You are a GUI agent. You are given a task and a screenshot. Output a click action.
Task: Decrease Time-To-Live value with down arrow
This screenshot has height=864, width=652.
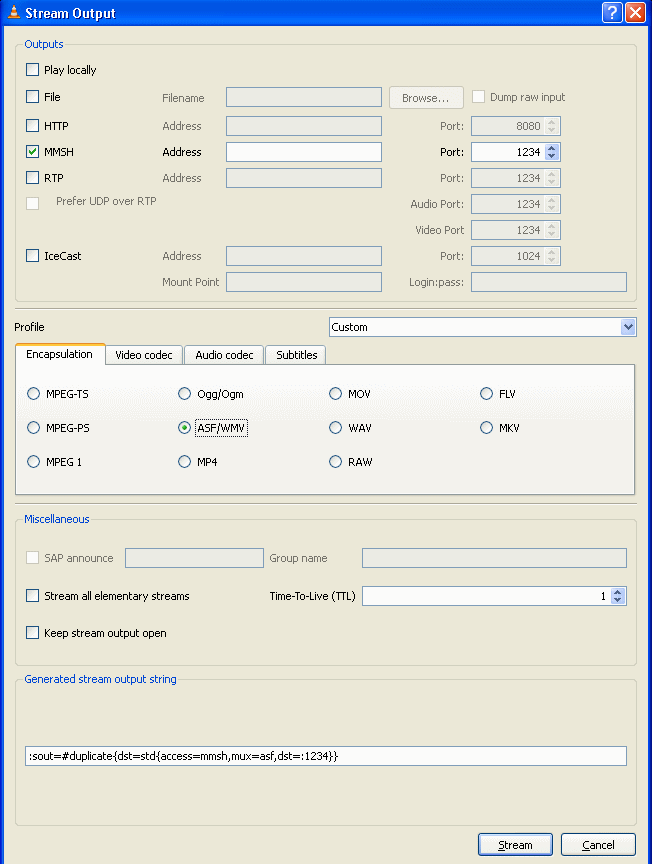click(617, 600)
